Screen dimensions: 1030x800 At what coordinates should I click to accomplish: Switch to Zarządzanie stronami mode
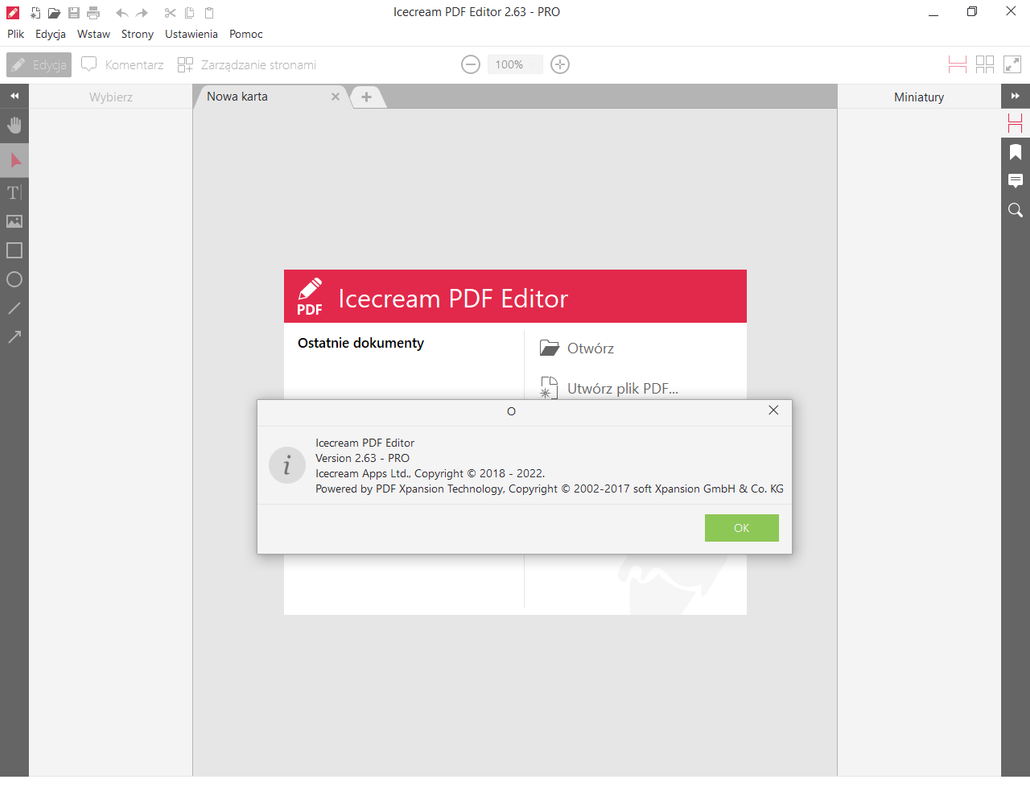pyautogui.click(x=247, y=64)
